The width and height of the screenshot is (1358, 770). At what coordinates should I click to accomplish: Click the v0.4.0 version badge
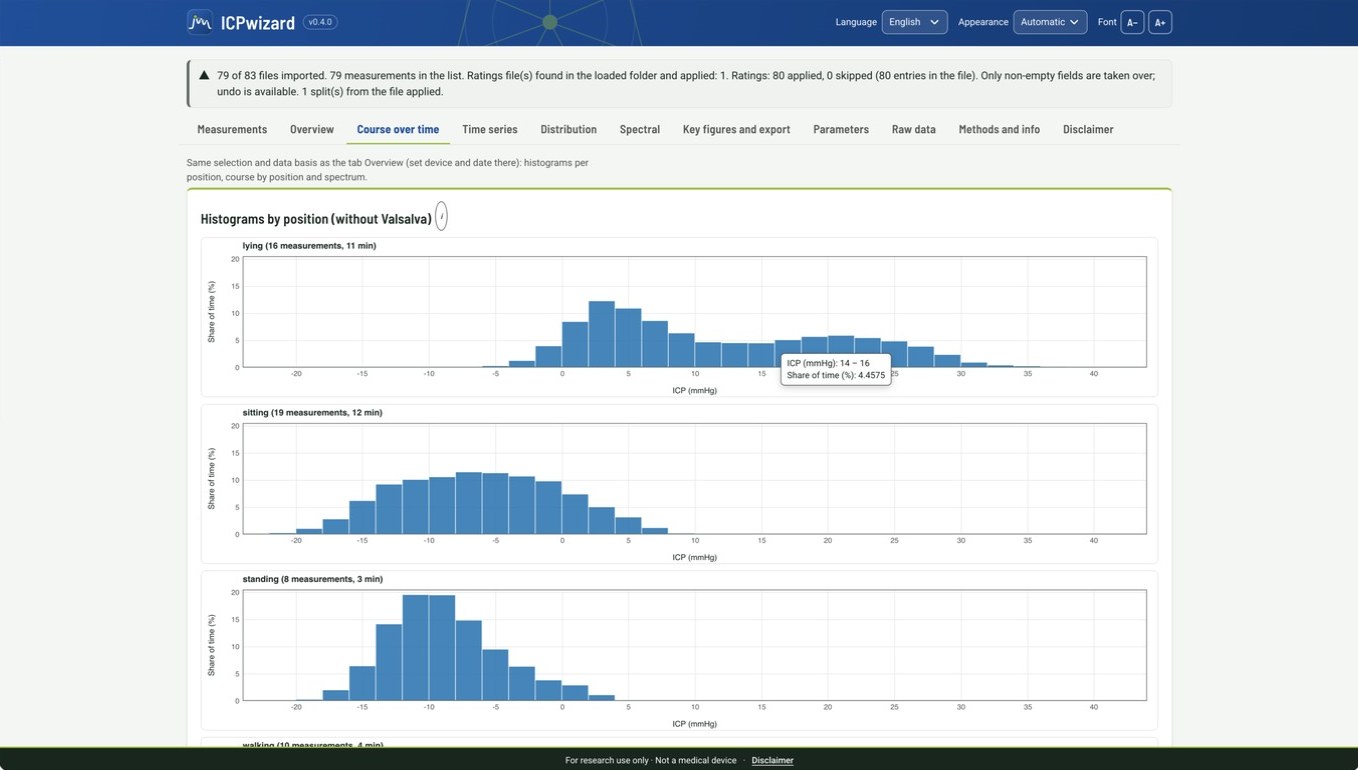click(320, 22)
